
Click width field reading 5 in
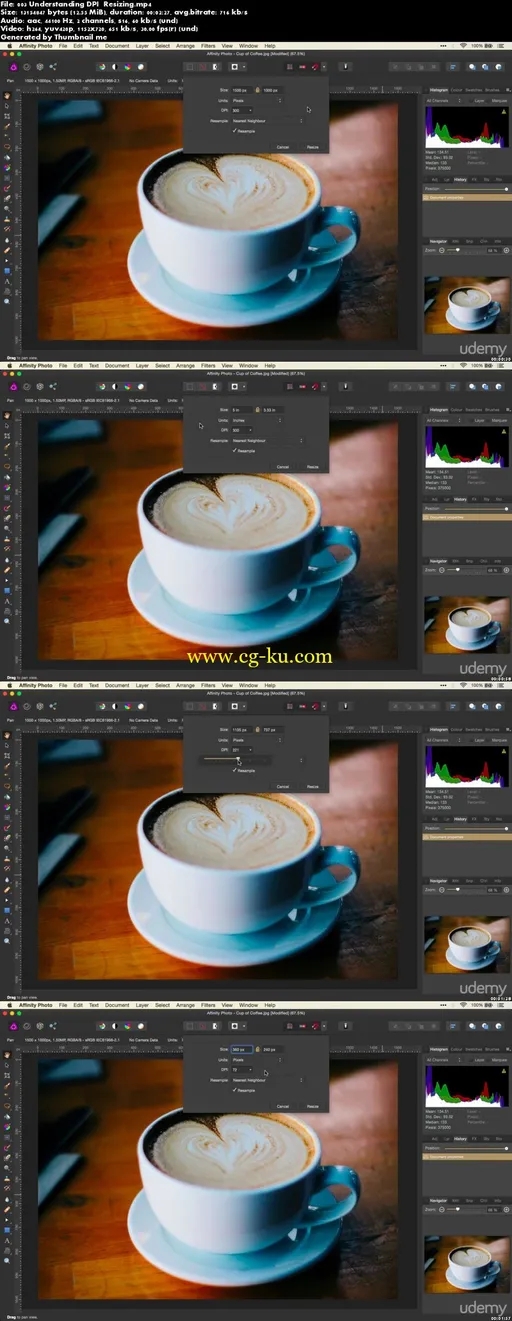point(242,410)
